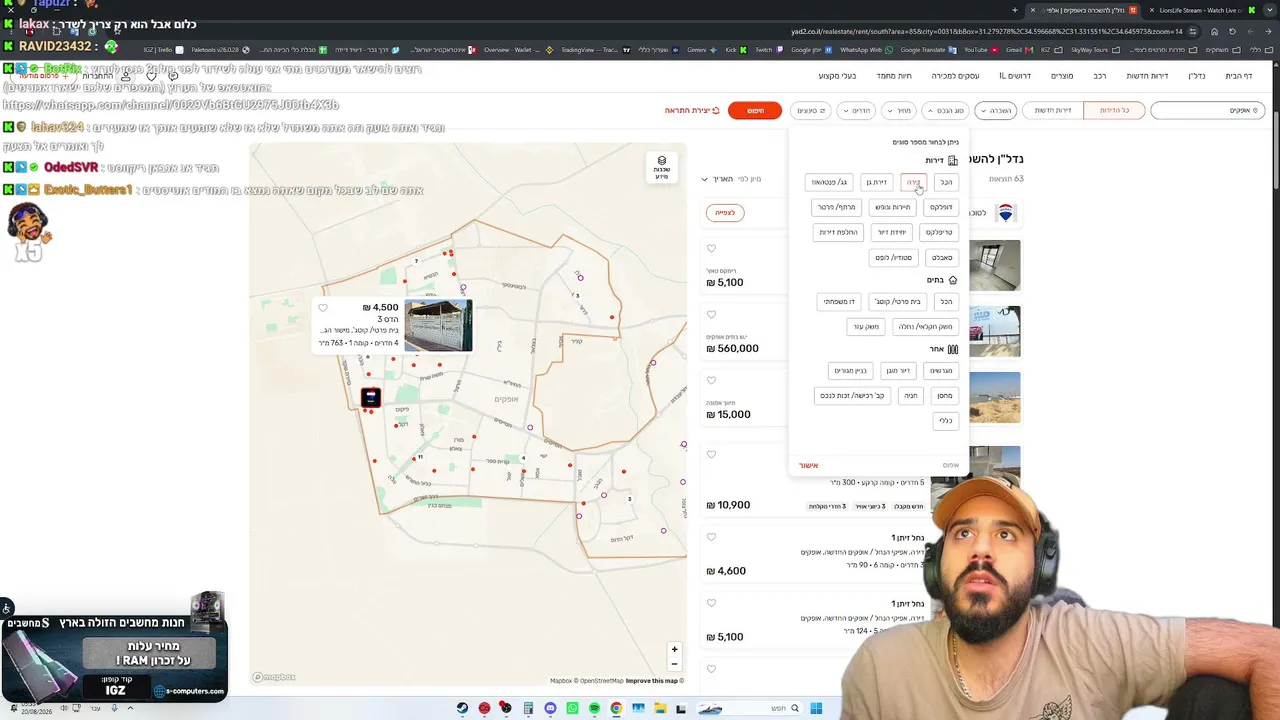
Task: Click the highlighted square marker on the map
Action: coord(370,398)
